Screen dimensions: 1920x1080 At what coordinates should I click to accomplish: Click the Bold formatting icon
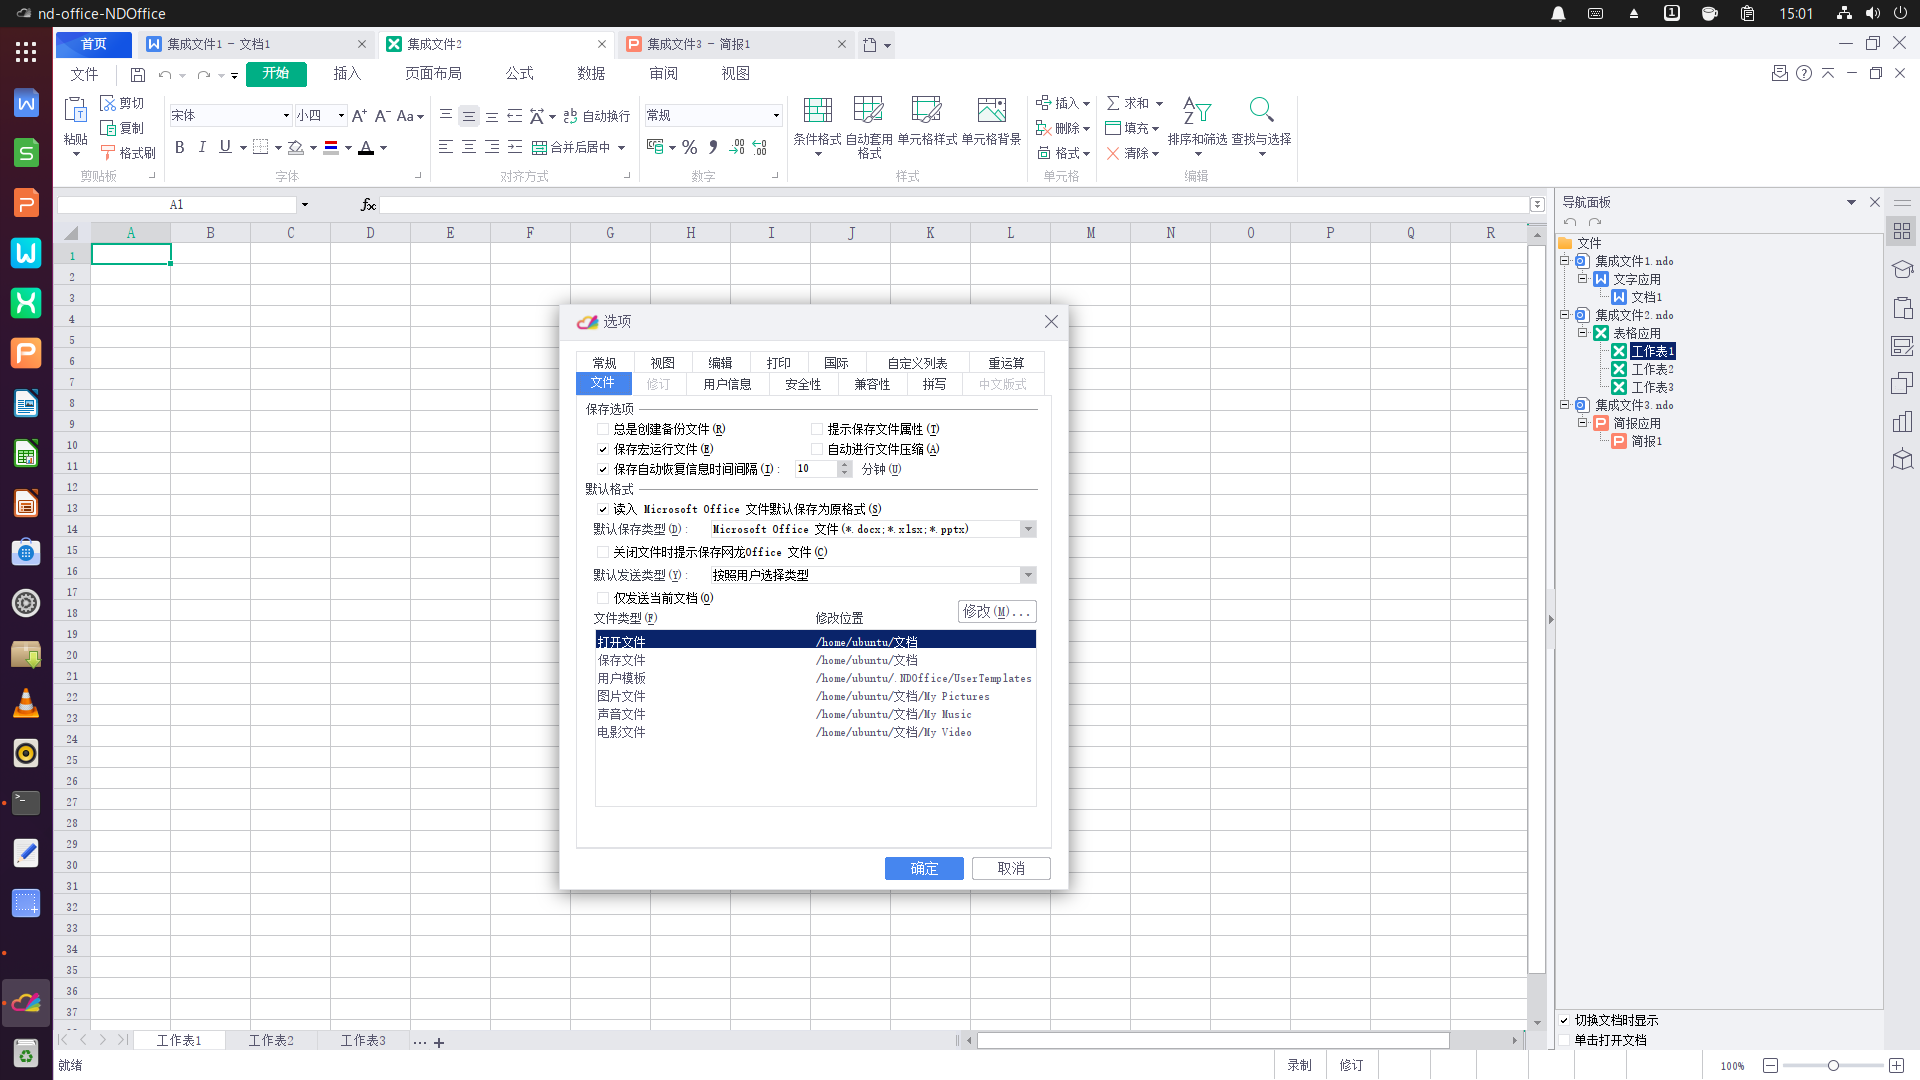coord(180,147)
